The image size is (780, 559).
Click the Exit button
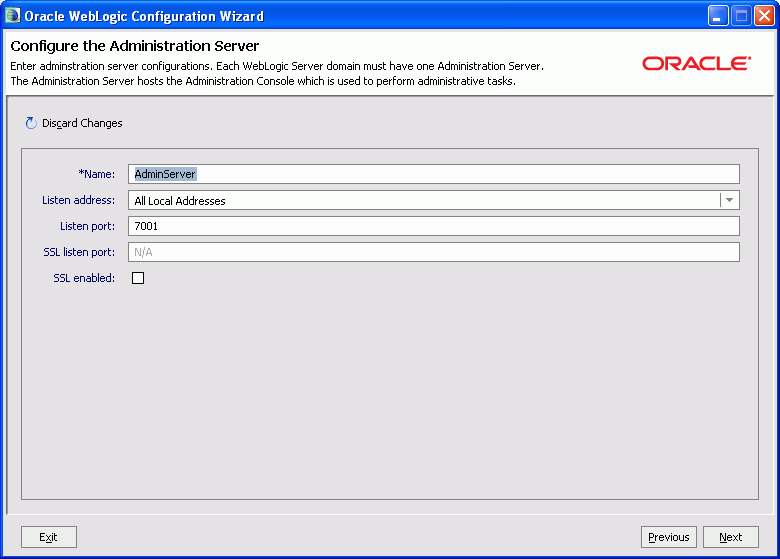pos(49,537)
